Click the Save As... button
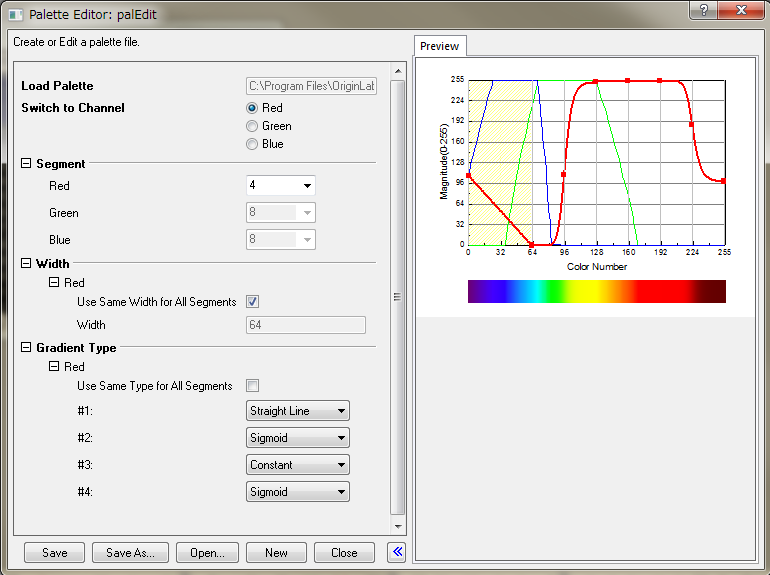Screen dimensions: 770x575 pyautogui.click(x=130, y=552)
